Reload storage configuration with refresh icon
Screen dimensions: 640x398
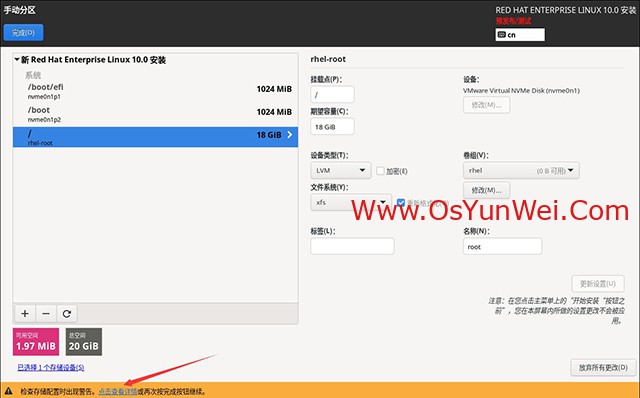[67, 314]
